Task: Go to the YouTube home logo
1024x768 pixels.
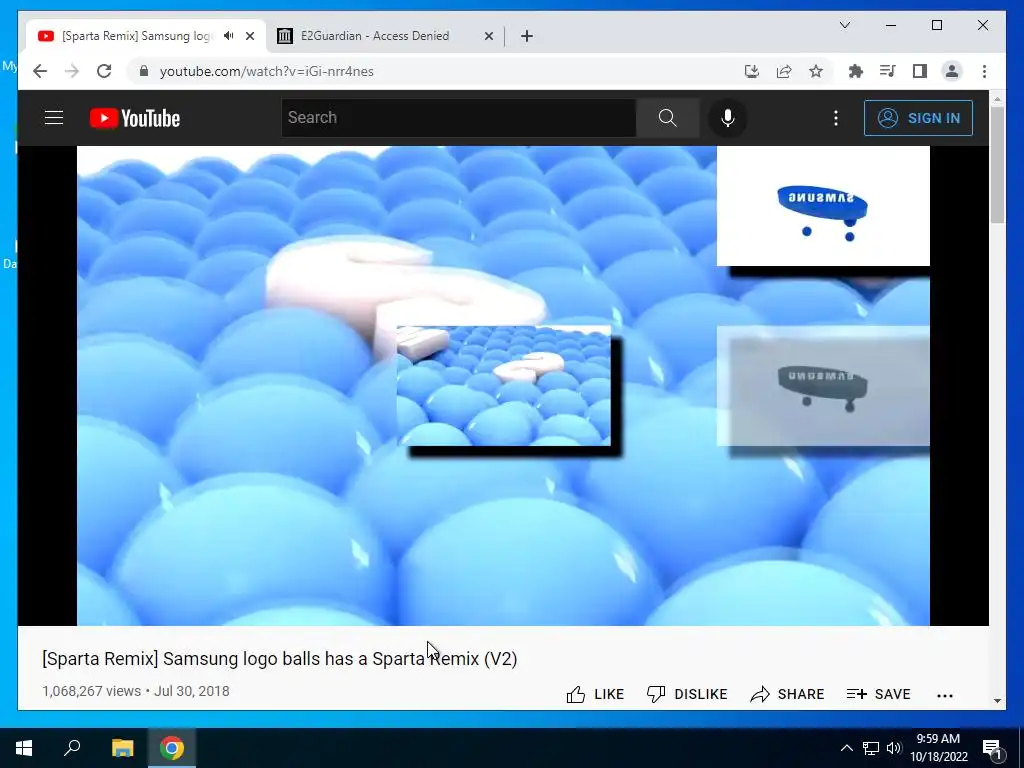Action: [x=135, y=118]
